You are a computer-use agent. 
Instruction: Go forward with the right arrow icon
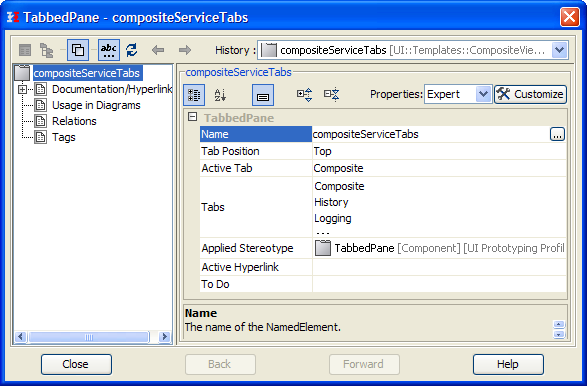point(185,50)
